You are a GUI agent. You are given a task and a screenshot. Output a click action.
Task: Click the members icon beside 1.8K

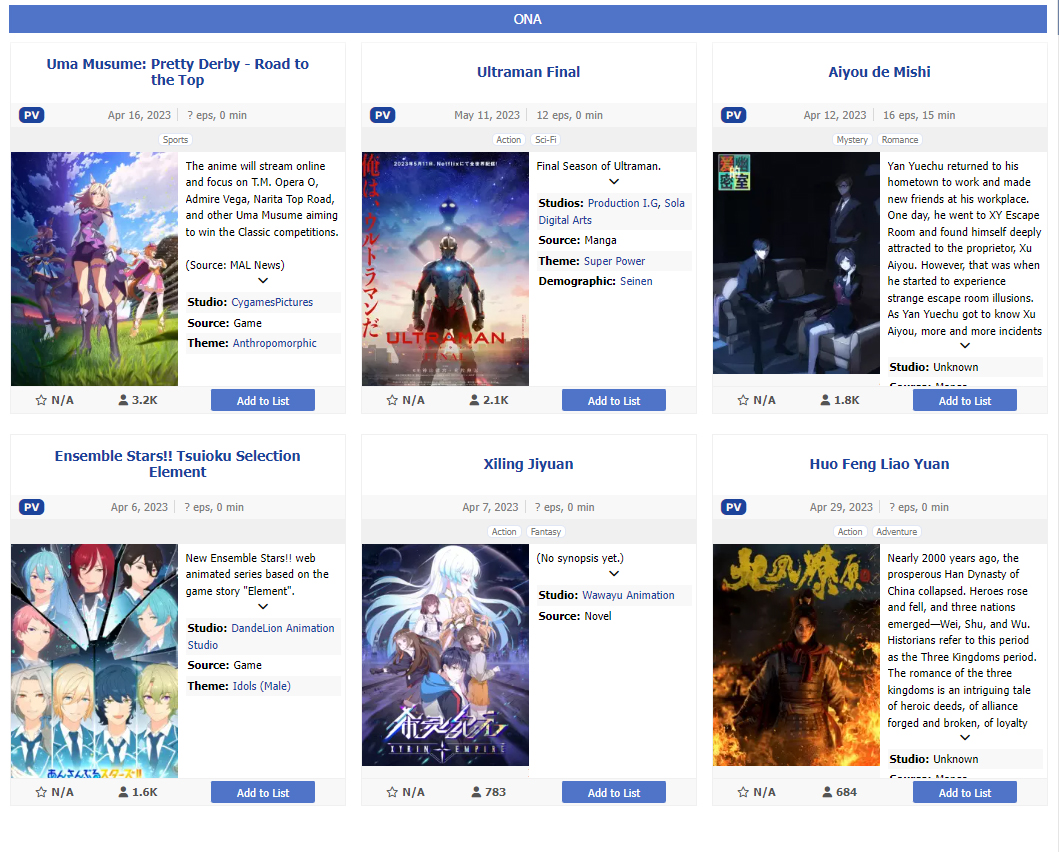pyautogui.click(x=825, y=400)
